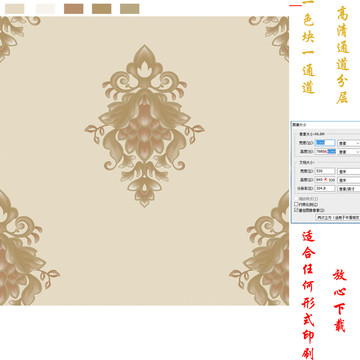Open the resolution unit dropdown
This screenshot has width=360, height=360.
[349, 189]
